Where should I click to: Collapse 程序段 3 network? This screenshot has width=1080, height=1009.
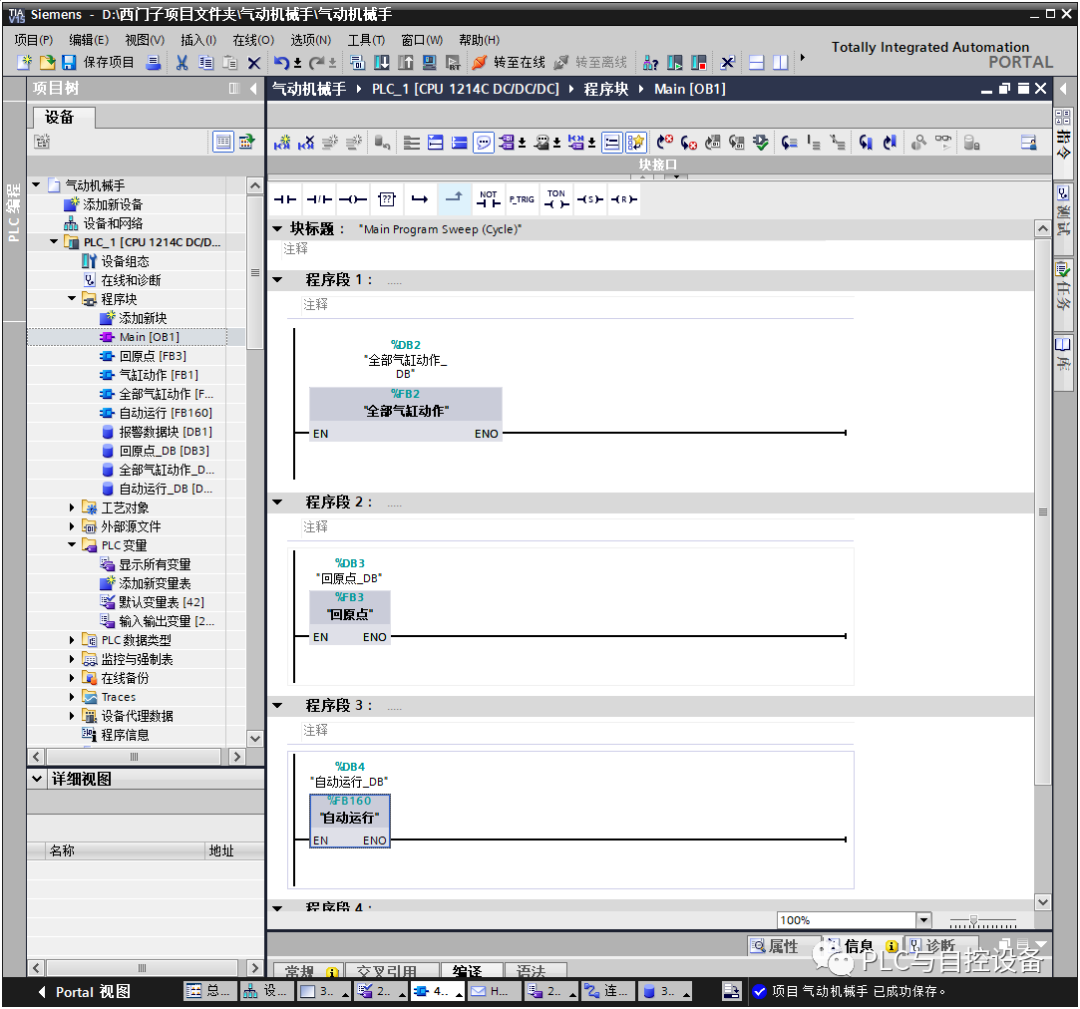tap(278, 705)
